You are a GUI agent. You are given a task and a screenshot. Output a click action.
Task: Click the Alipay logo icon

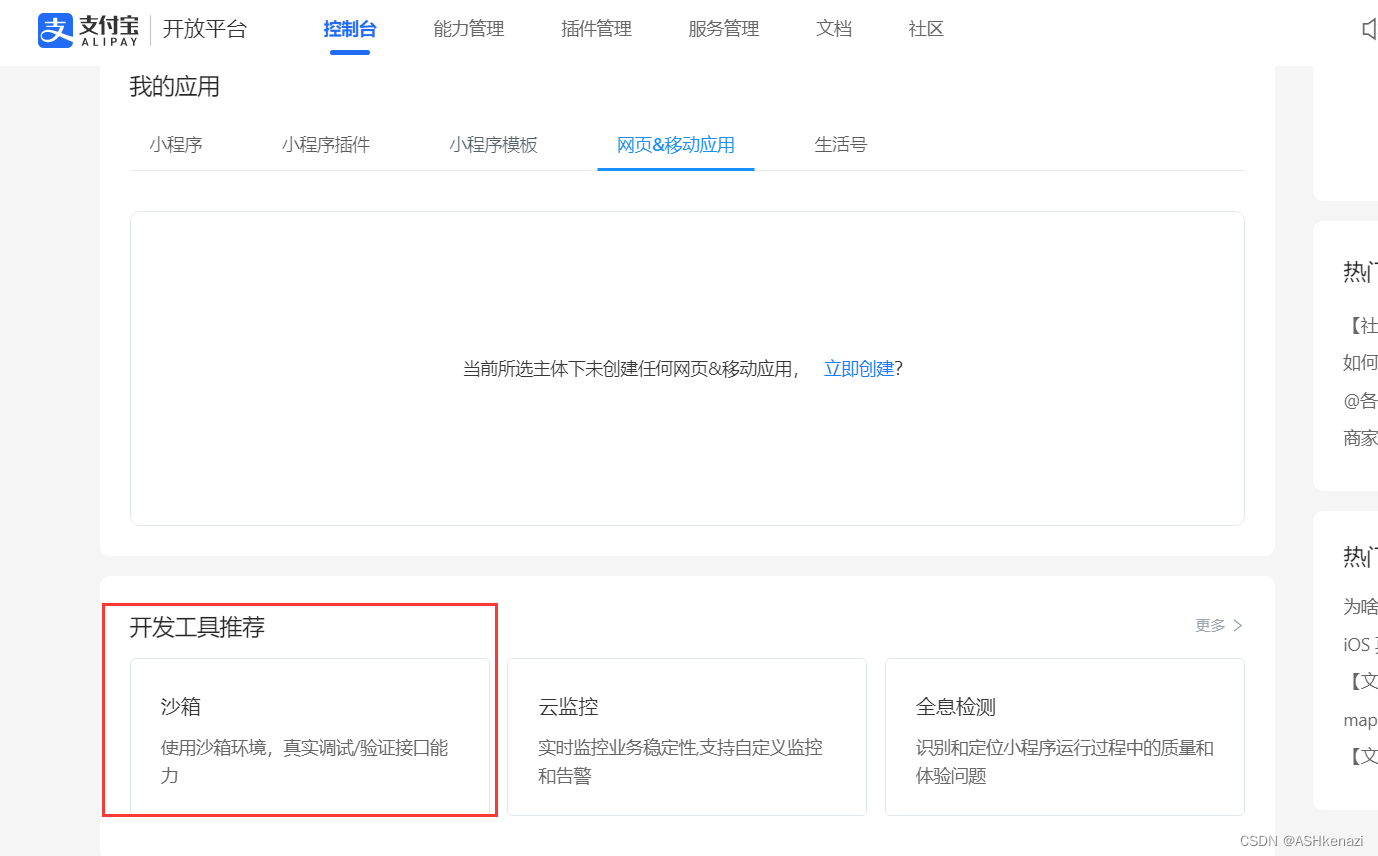56,30
